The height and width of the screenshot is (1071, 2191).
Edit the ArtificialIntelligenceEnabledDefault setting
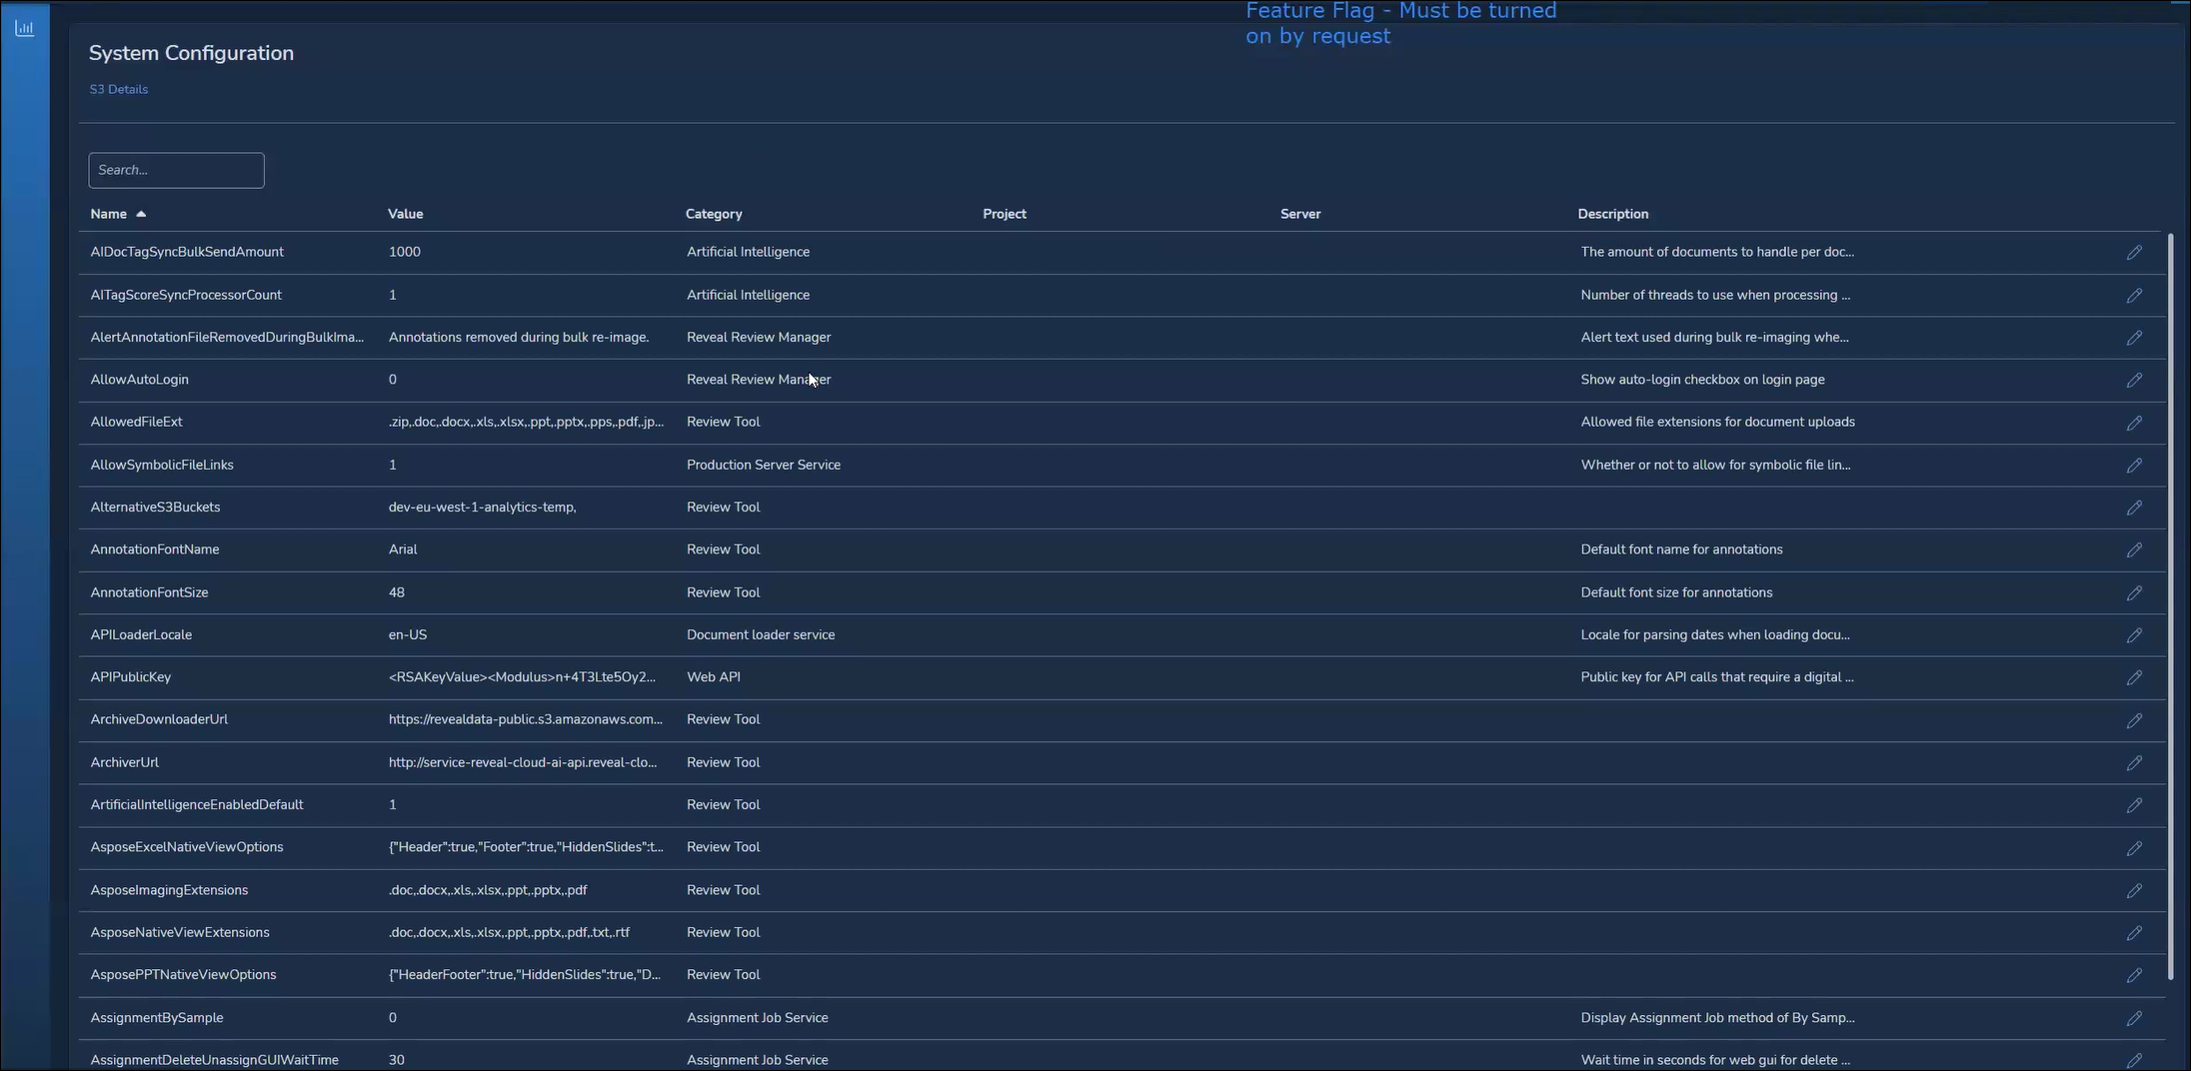coord(2134,805)
